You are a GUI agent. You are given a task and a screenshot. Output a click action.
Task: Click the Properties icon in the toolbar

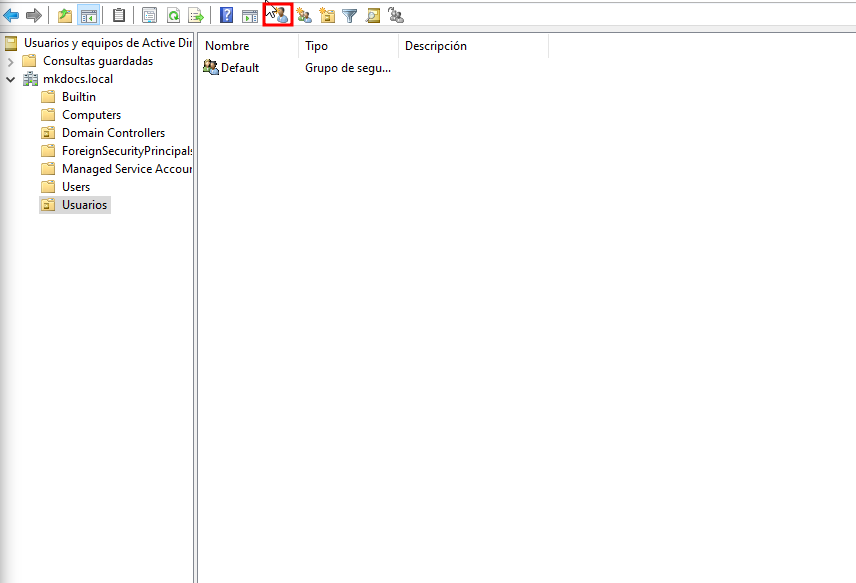pos(150,15)
